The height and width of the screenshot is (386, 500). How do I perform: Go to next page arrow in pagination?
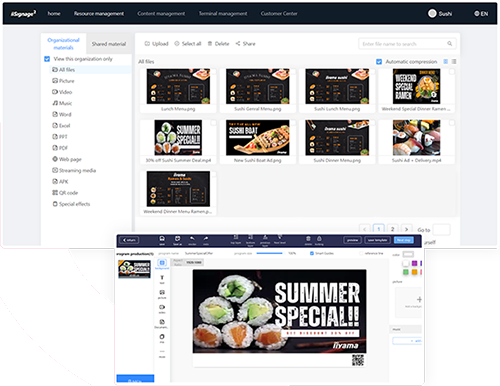(406, 229)
